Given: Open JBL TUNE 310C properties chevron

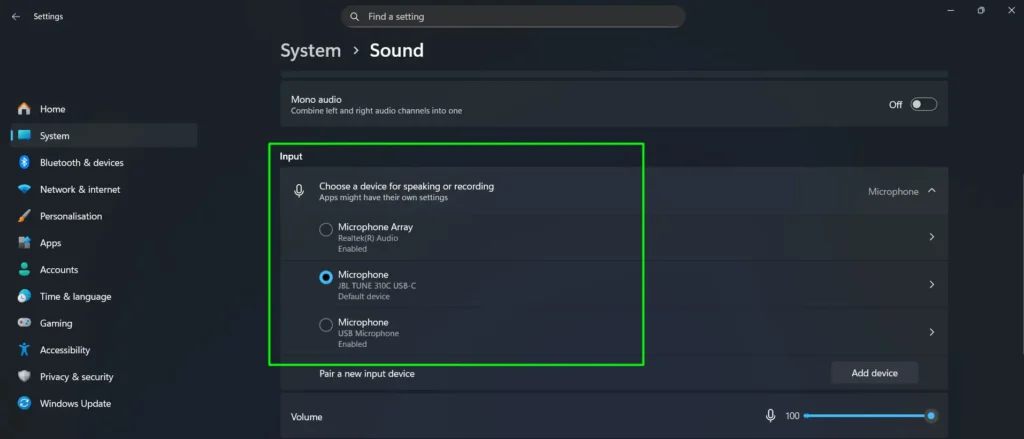Looking at the screenshot, I should point(932,285).
